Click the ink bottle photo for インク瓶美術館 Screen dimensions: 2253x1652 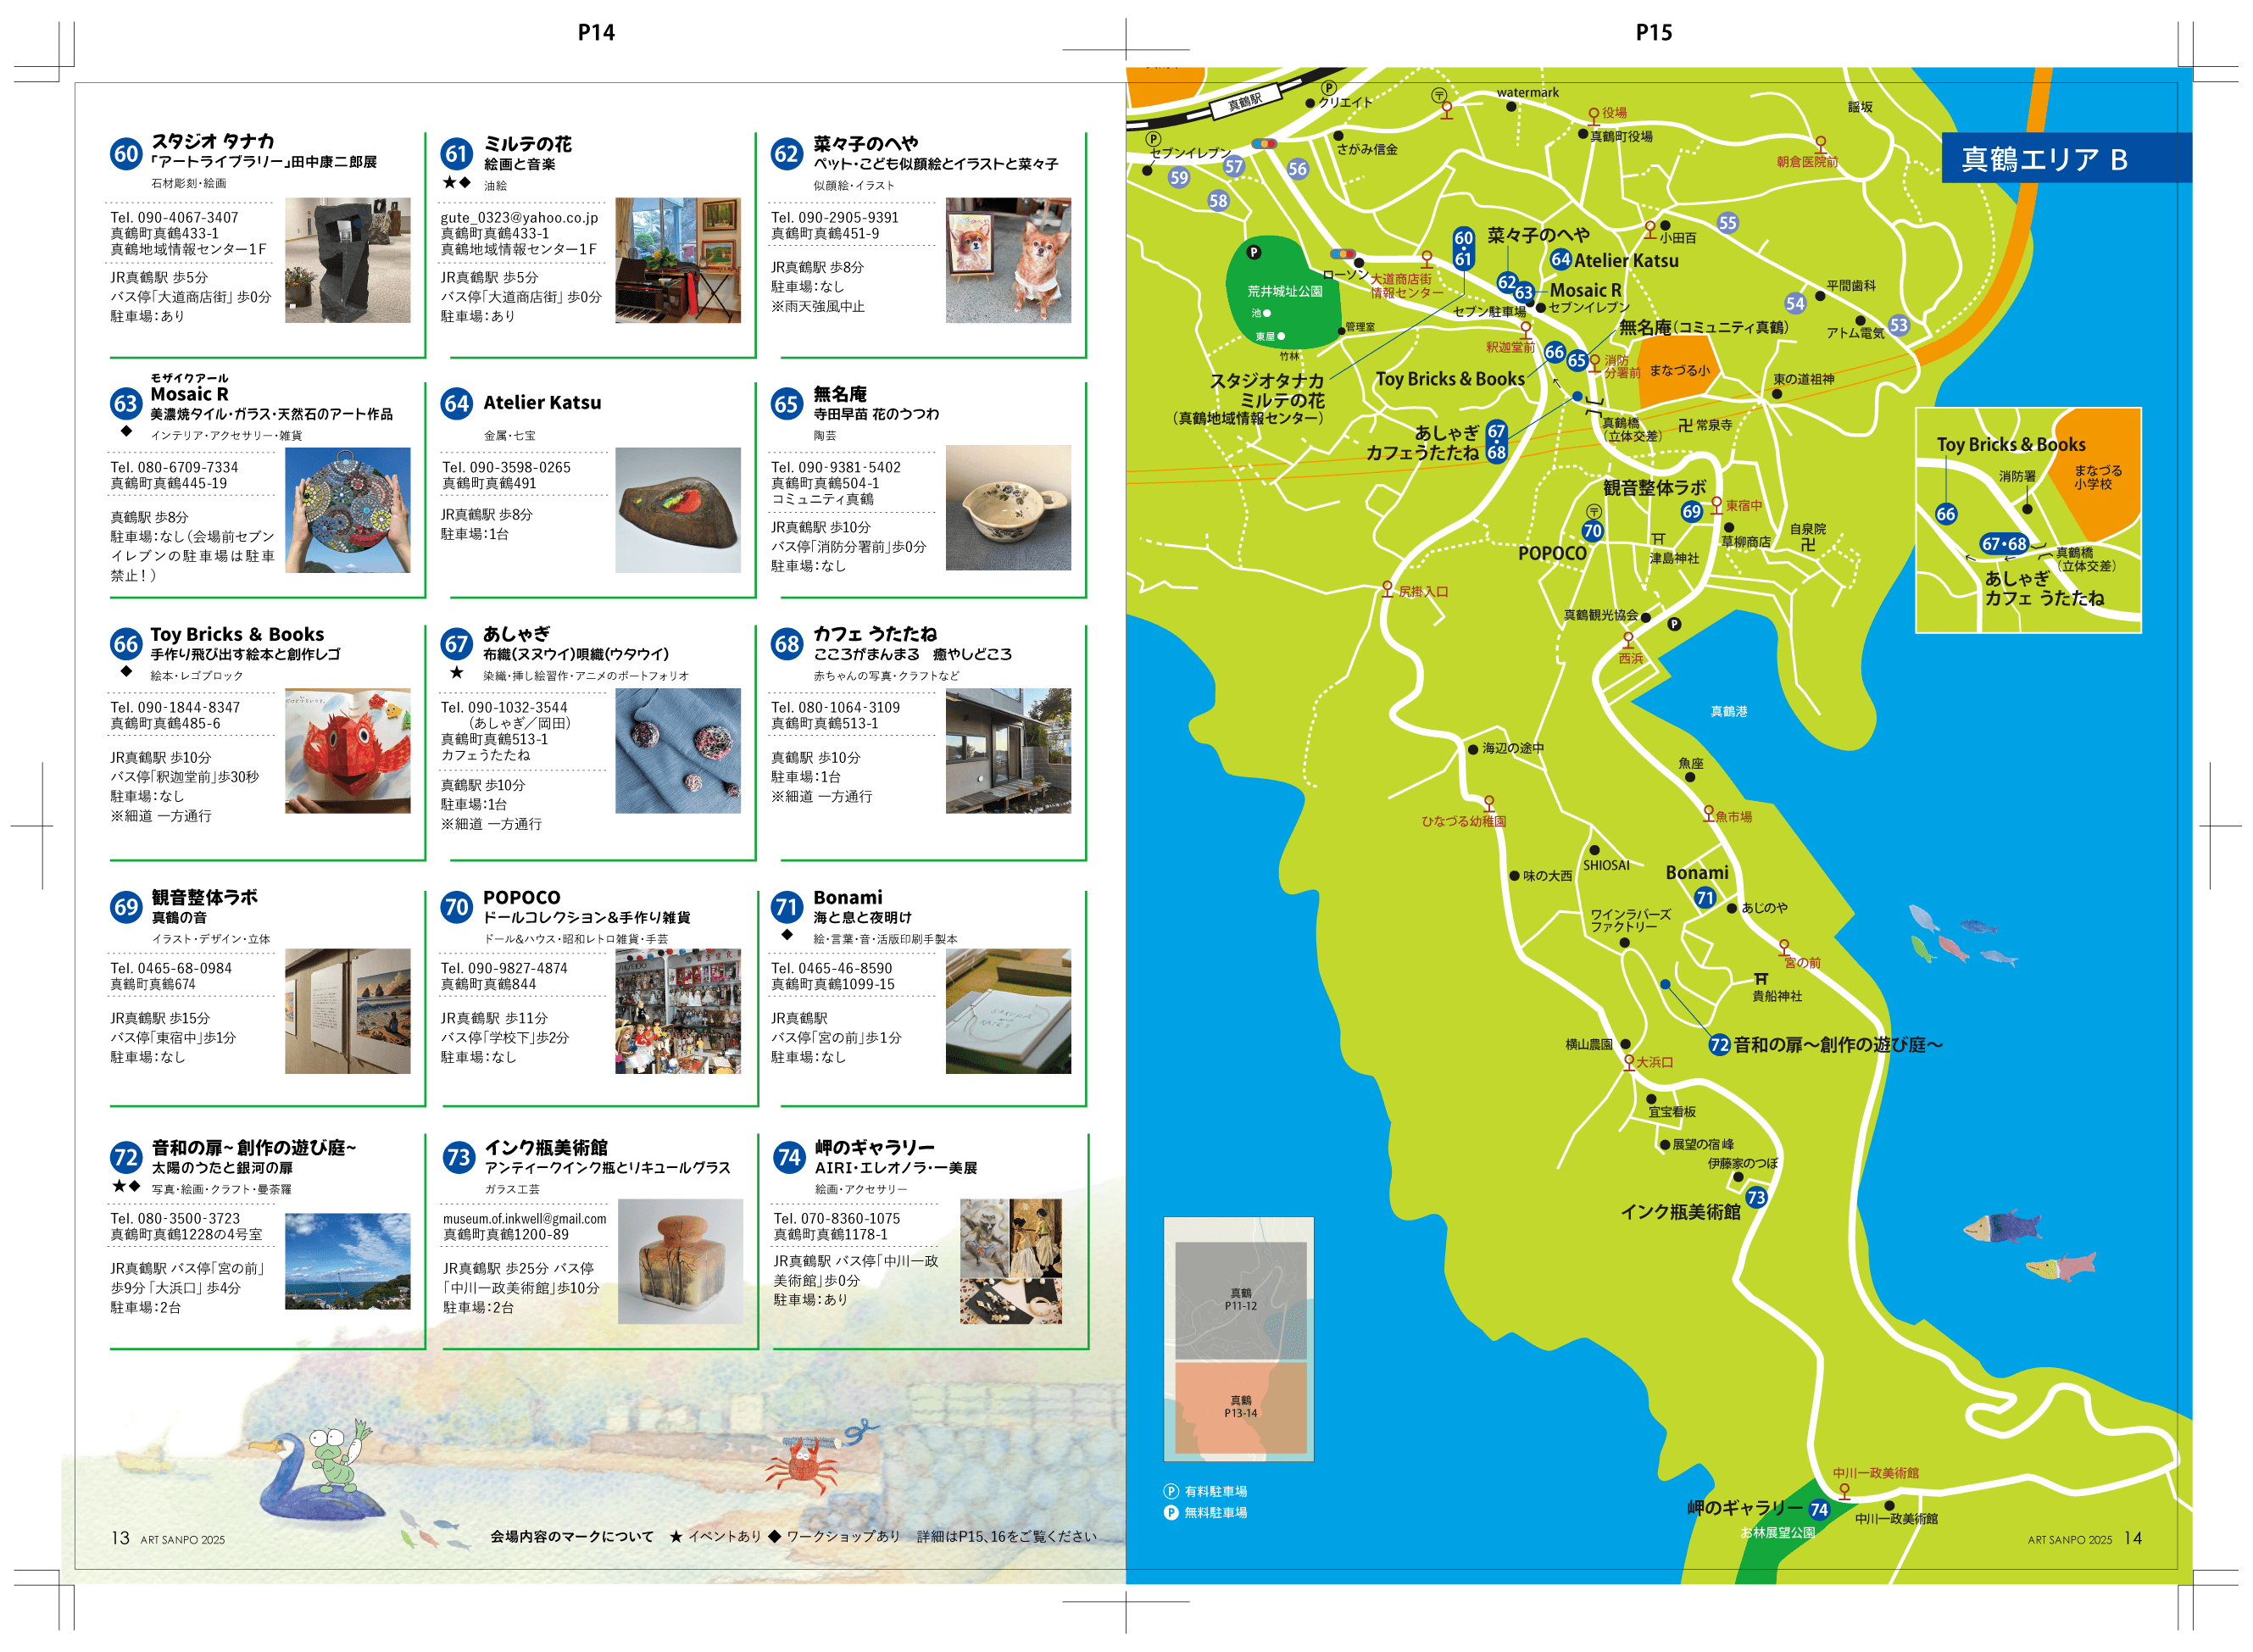680,1260
